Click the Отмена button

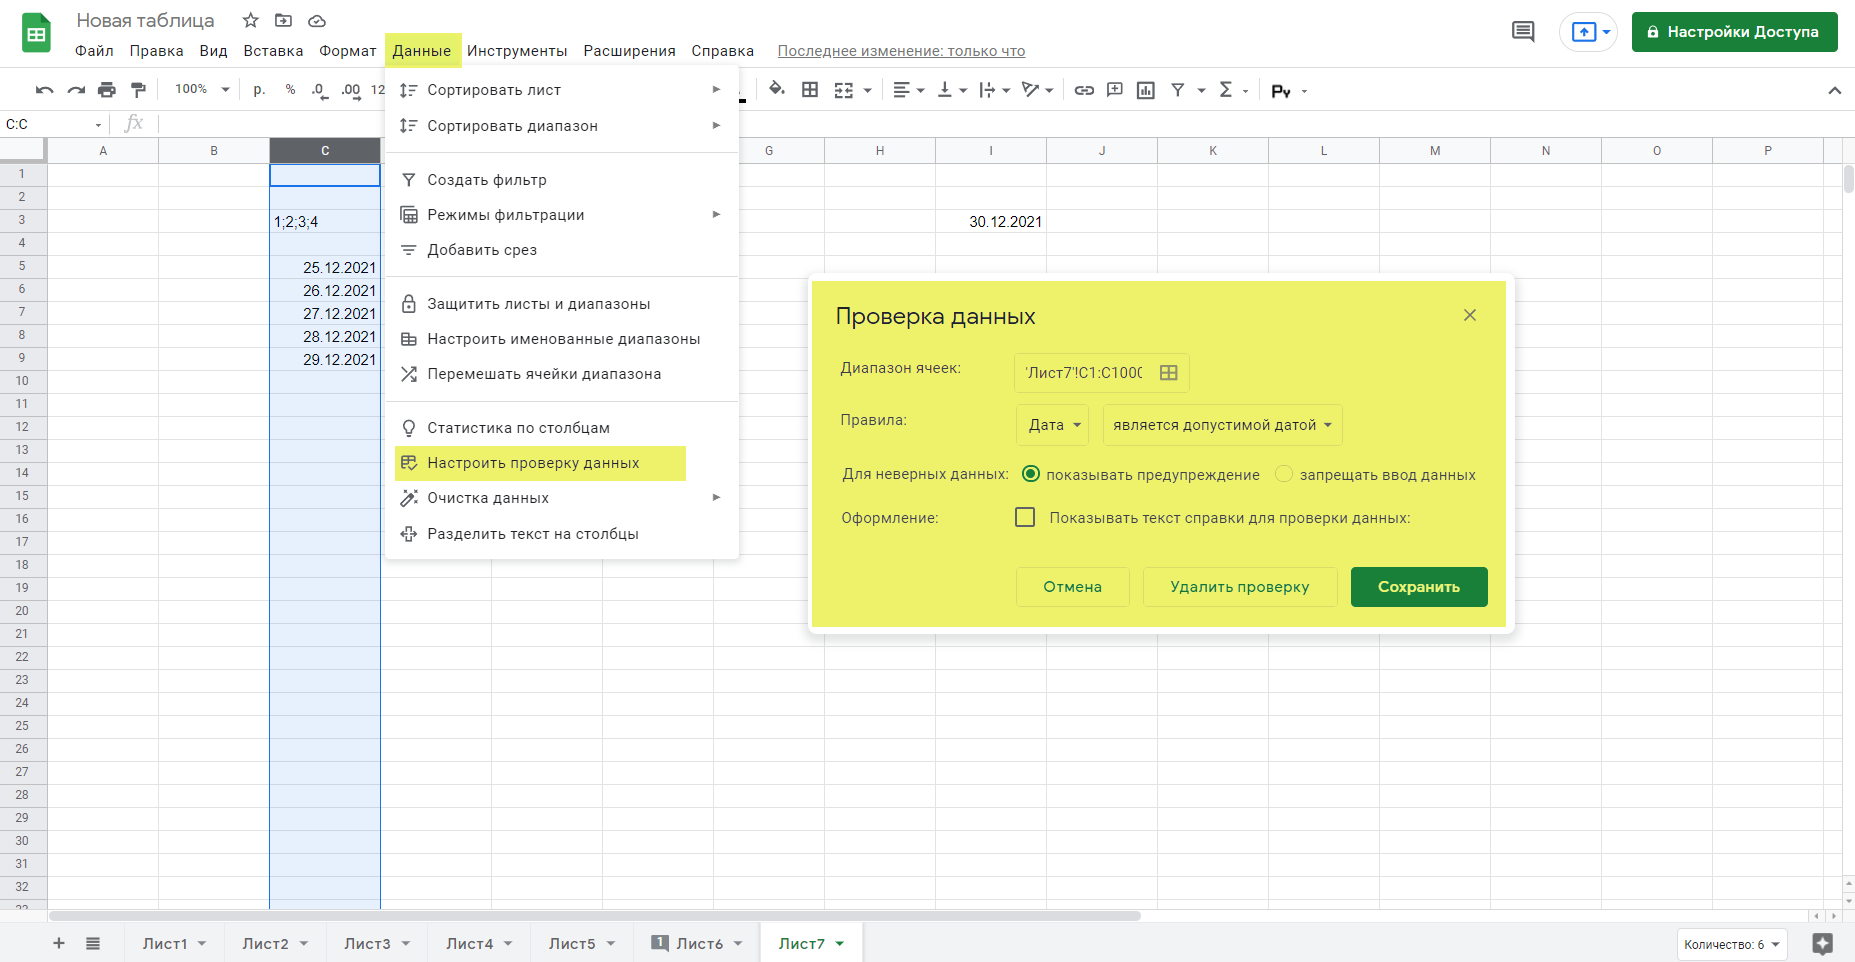[1073, 587]
